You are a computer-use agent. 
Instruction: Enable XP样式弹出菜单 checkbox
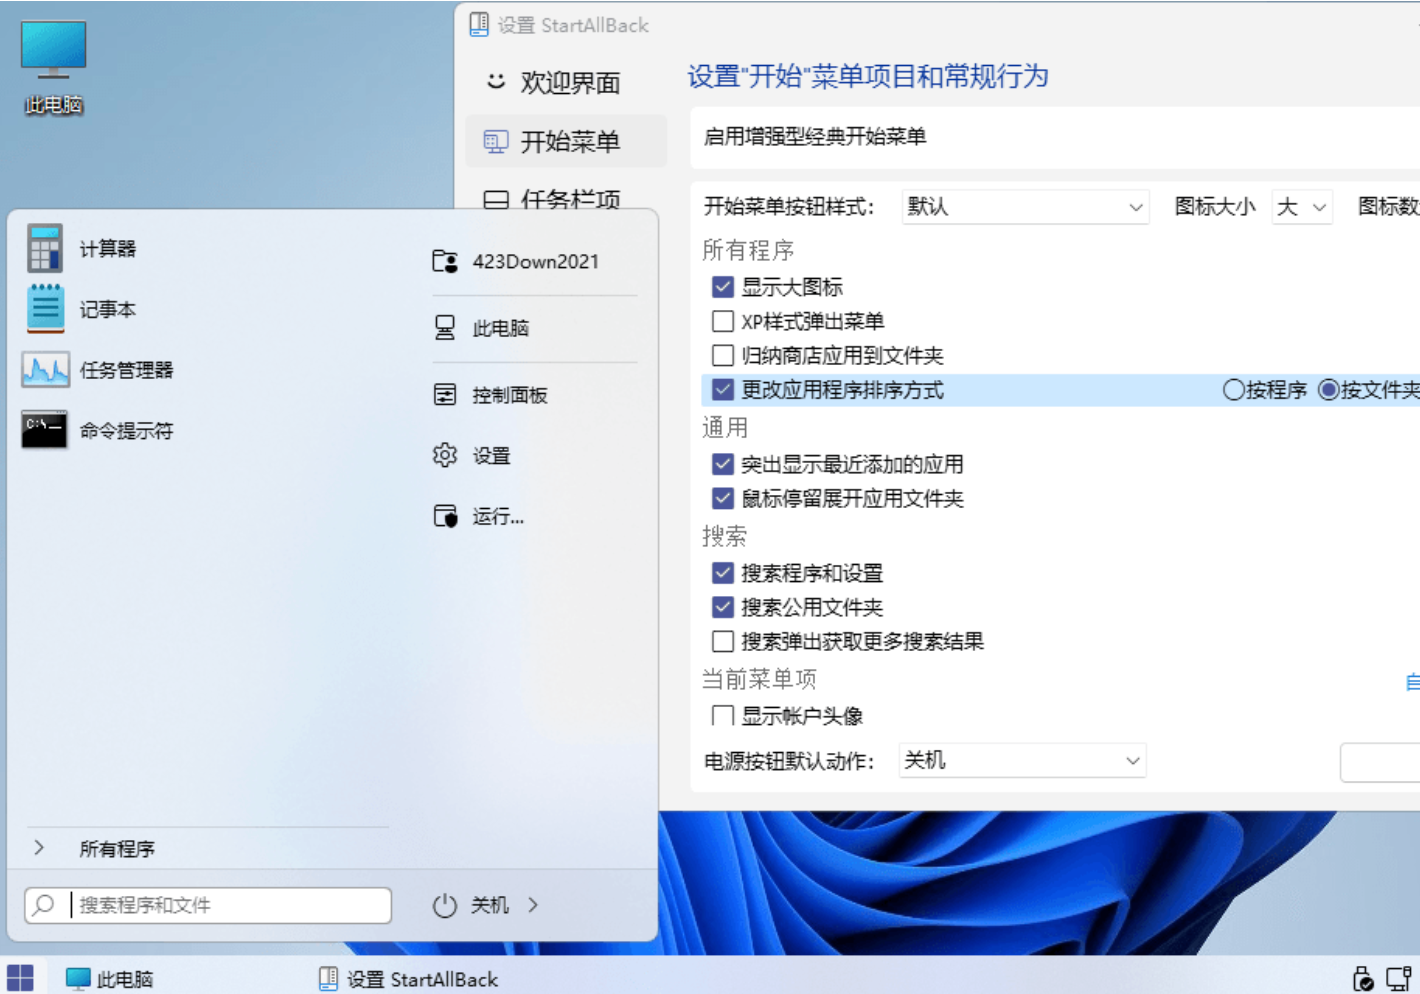coord(723,321)
